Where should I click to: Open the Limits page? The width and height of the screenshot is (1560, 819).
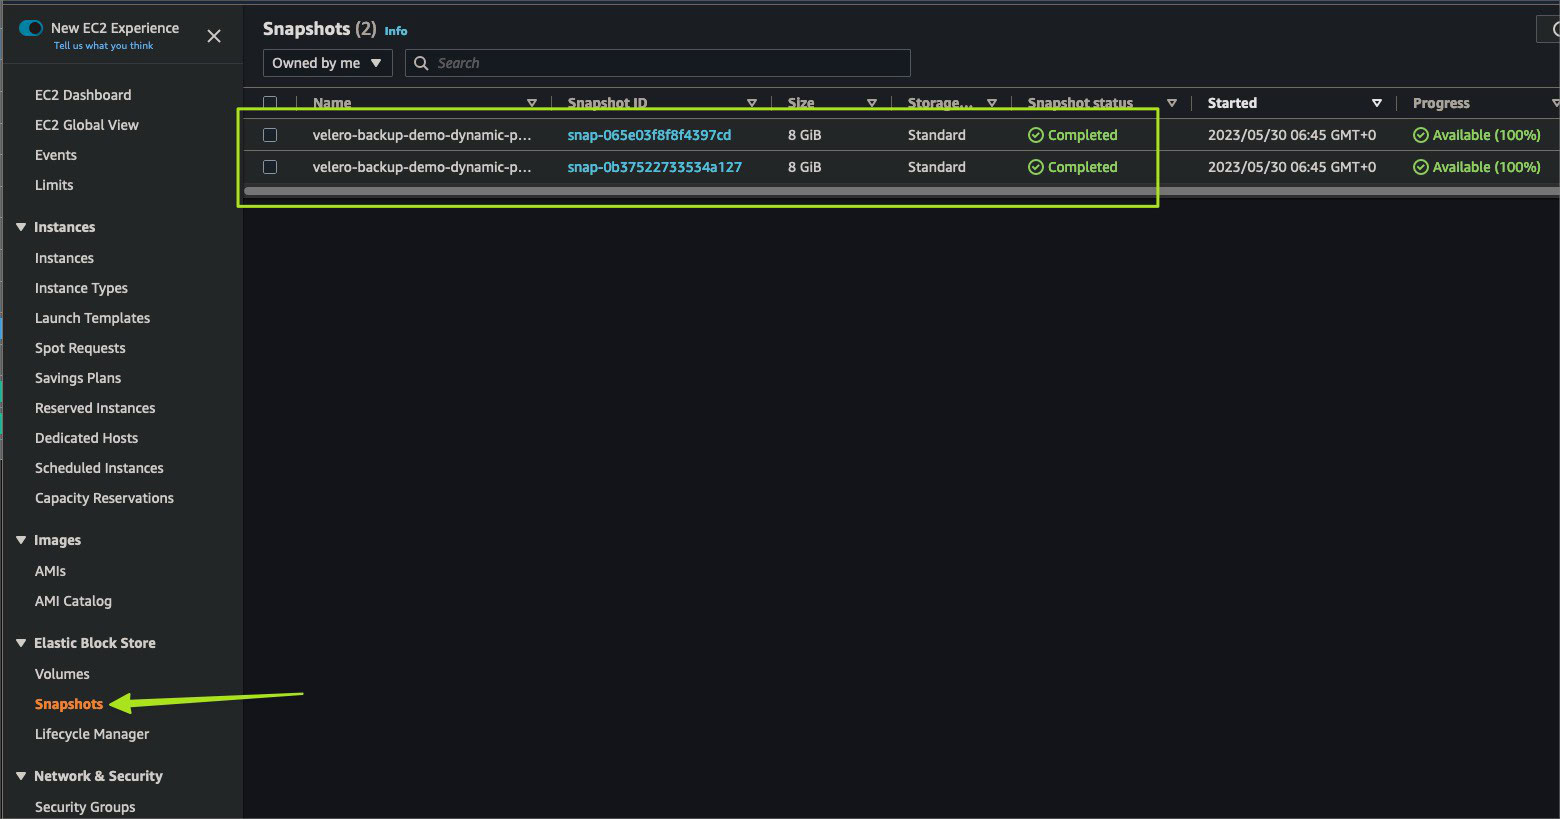(x=54, y=185)
